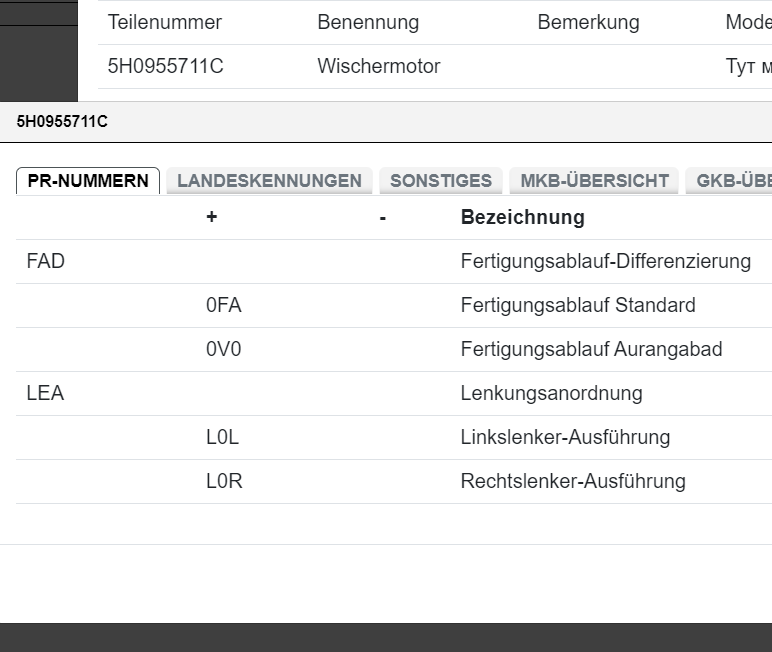Click the 0FA PR number
Screen dimensions: 772x652
click(x=223, y=305)
